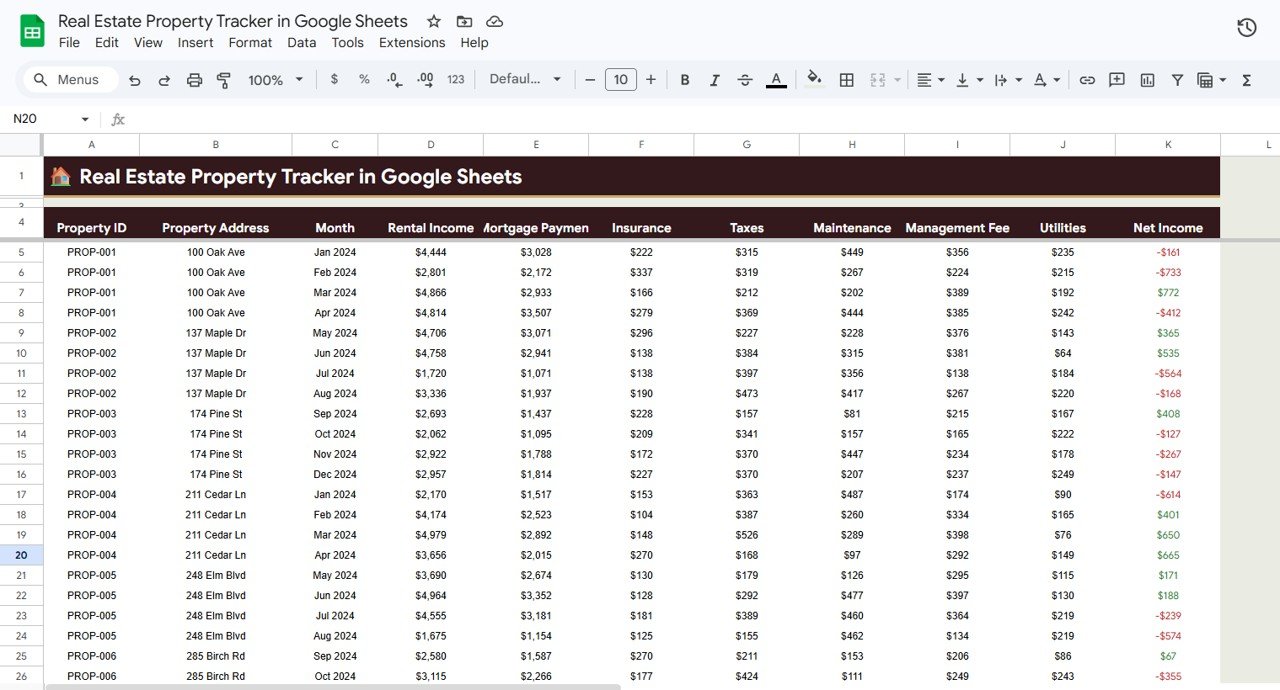Click rental income cell $4,979
Screen dimensions: 1280x690
point(430,535)
